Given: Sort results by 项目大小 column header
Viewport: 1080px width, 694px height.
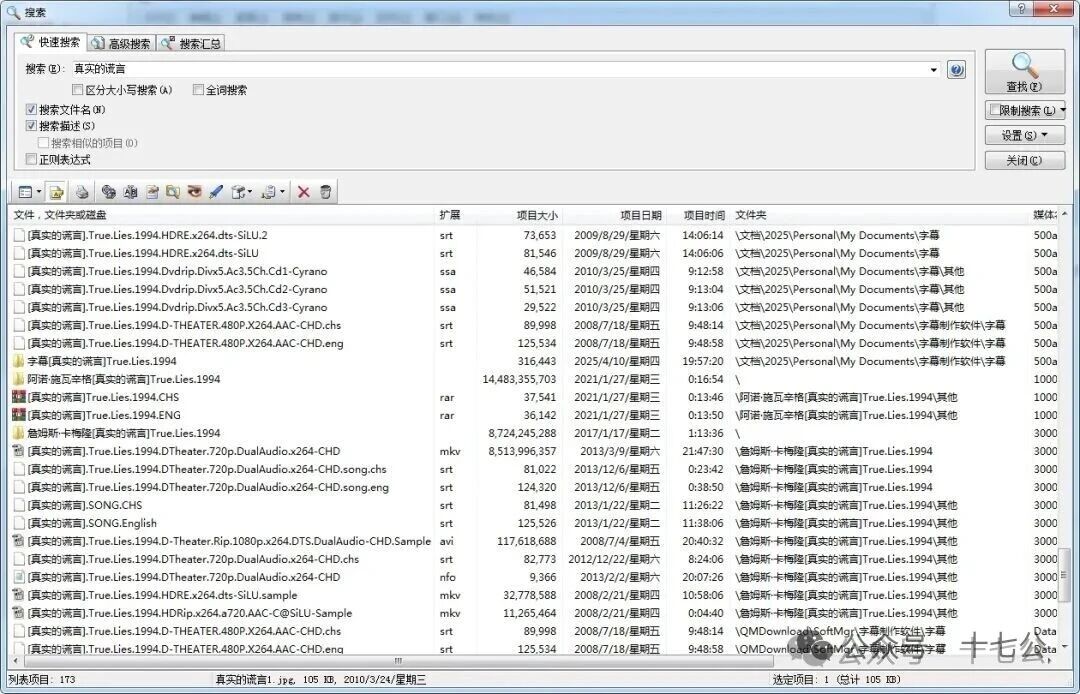Looking at the screenshot, I should click(537, 215).
